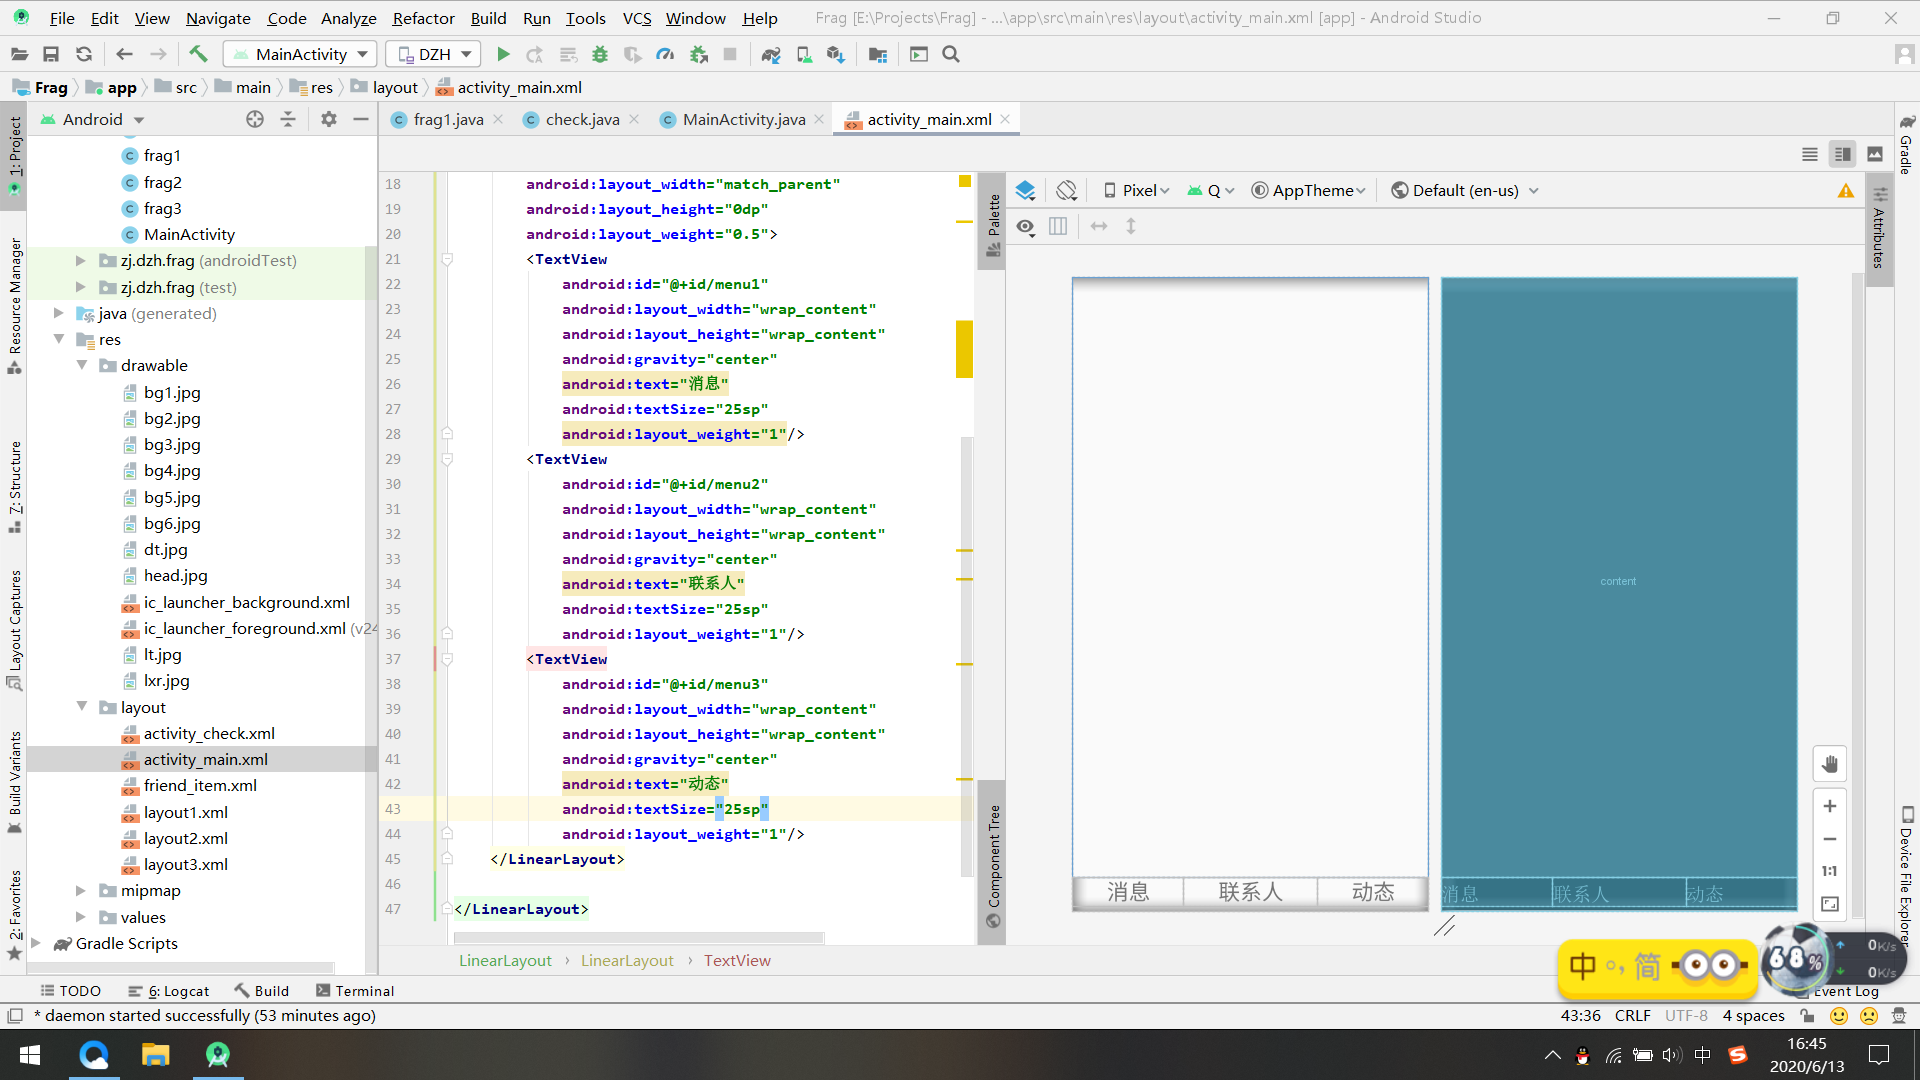1920x1080 pixels.
Task: Switch to Split view in layout editor
Action: 1843,154
